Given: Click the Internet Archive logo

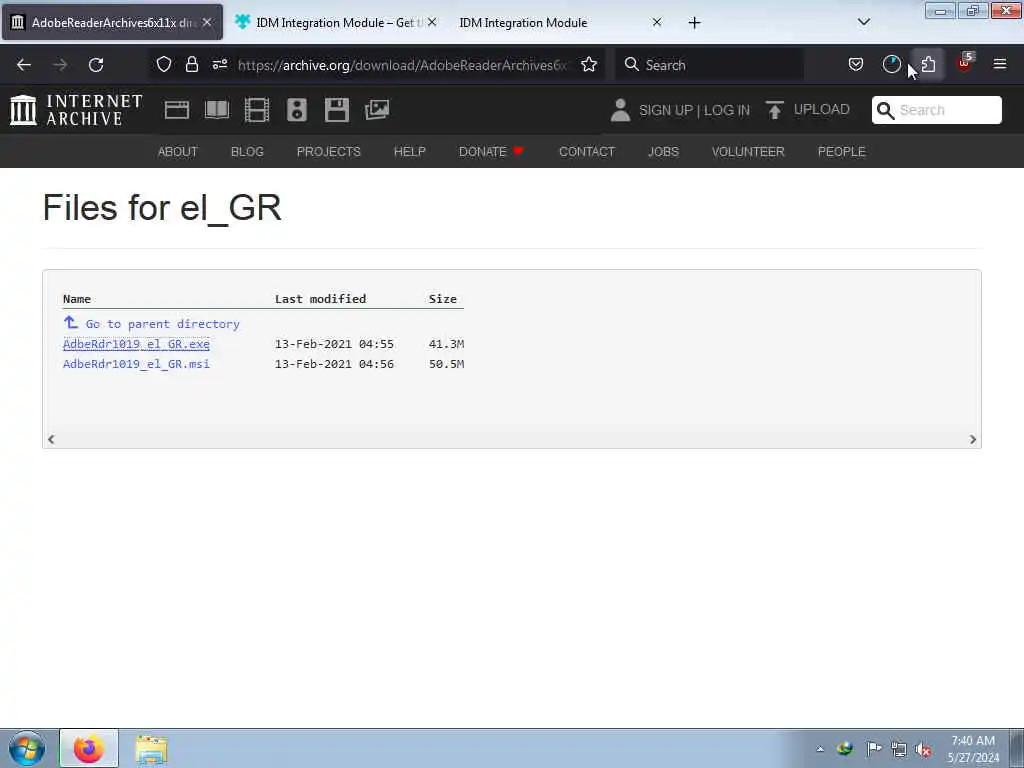Looking at the screenshot, I should tap(76, 109).
